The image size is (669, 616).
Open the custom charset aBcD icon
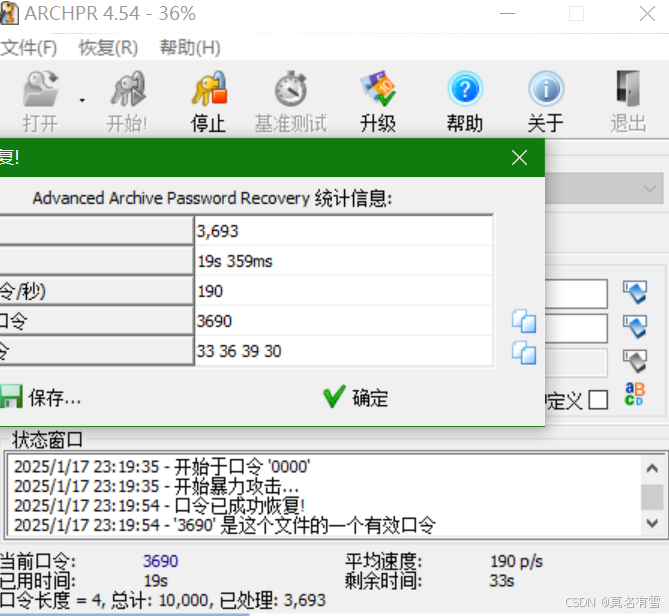click(x=635, y=394)
